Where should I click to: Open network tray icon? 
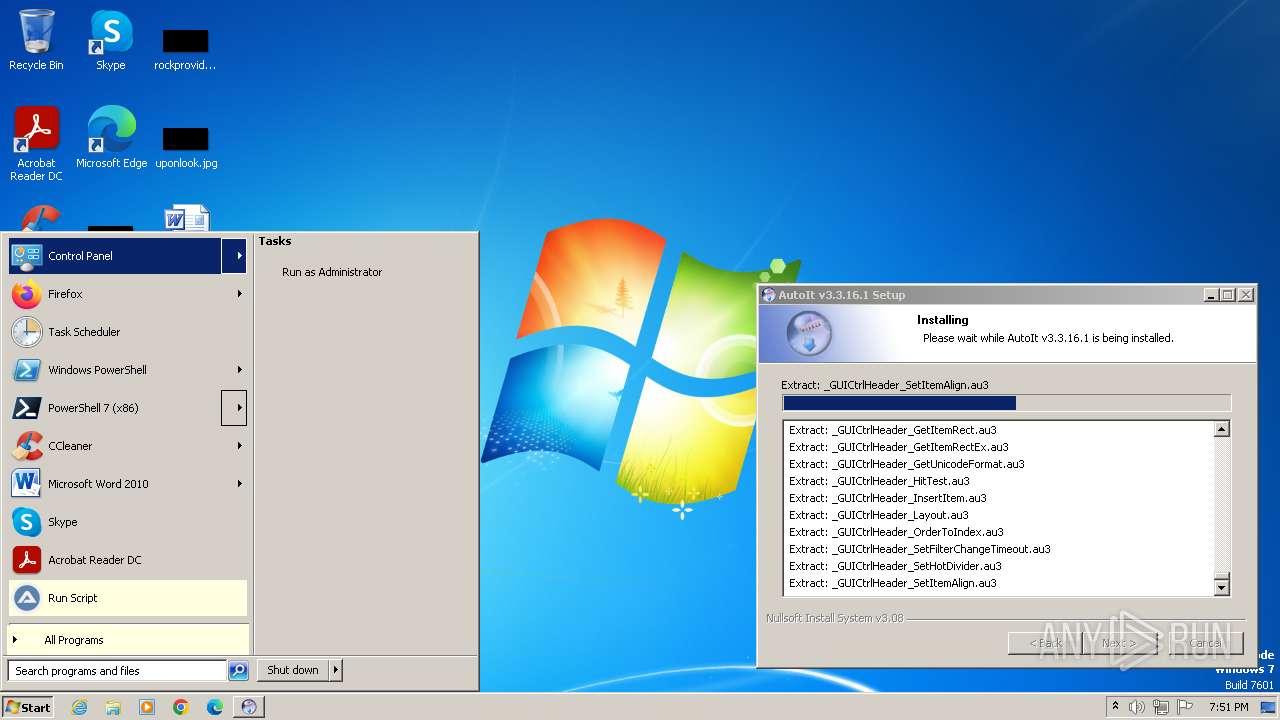1161,707
